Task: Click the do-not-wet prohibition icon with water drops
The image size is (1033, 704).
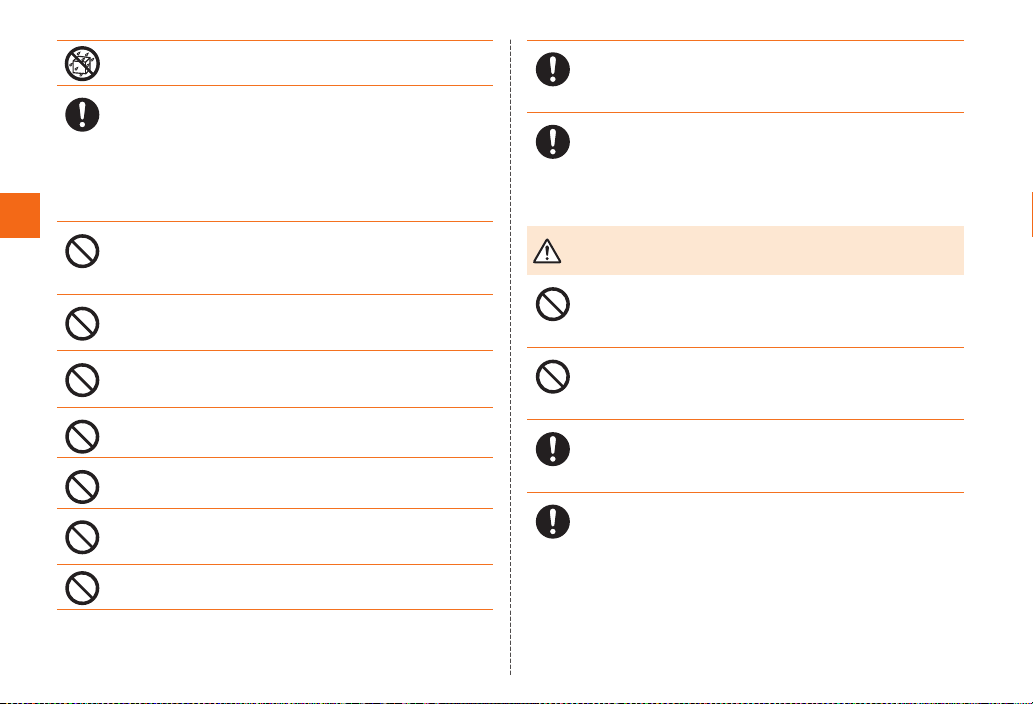Action: [x=82, y=64]
